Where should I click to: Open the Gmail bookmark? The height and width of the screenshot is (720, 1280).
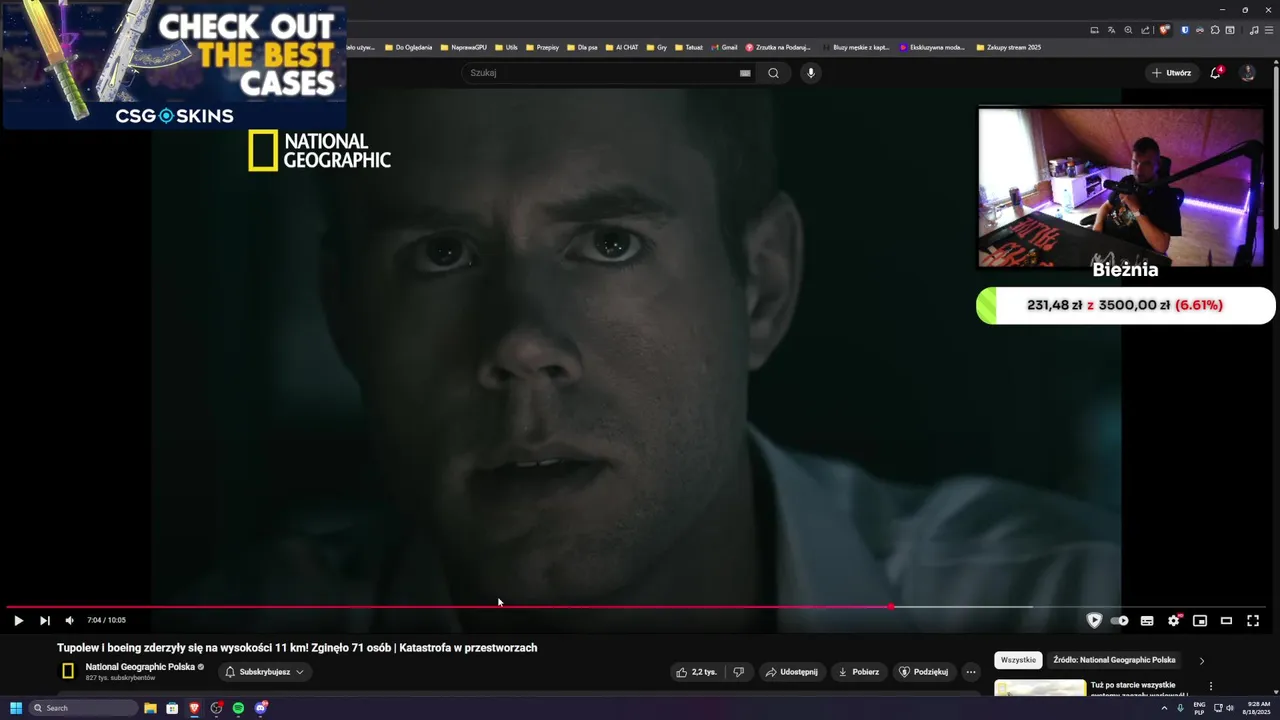click(x=724, y=47)
